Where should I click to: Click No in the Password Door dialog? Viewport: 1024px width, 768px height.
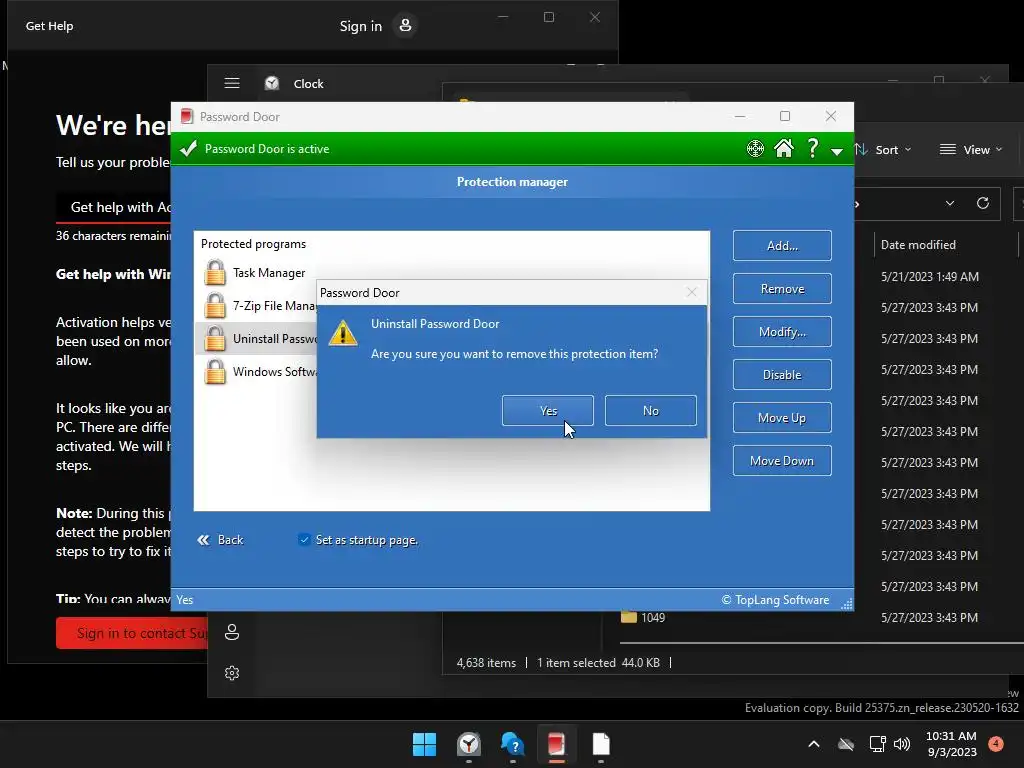(650, 410)
